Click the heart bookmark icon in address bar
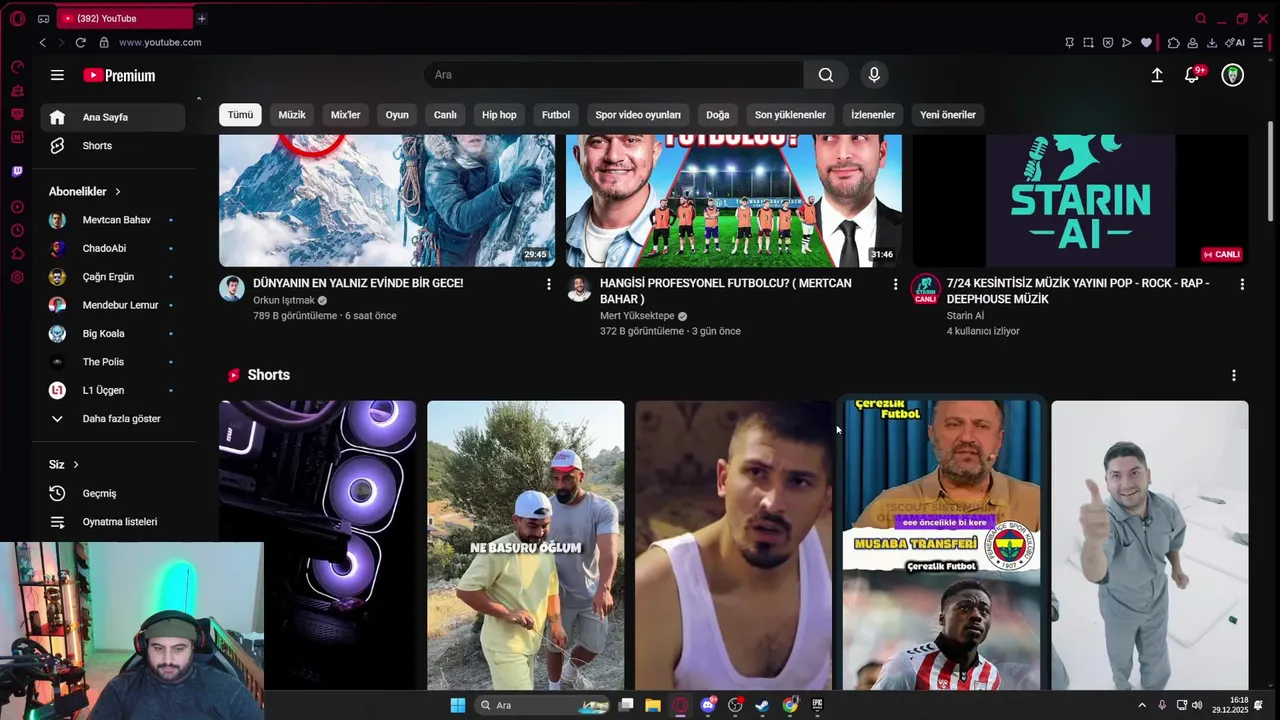 (1146, 42)
